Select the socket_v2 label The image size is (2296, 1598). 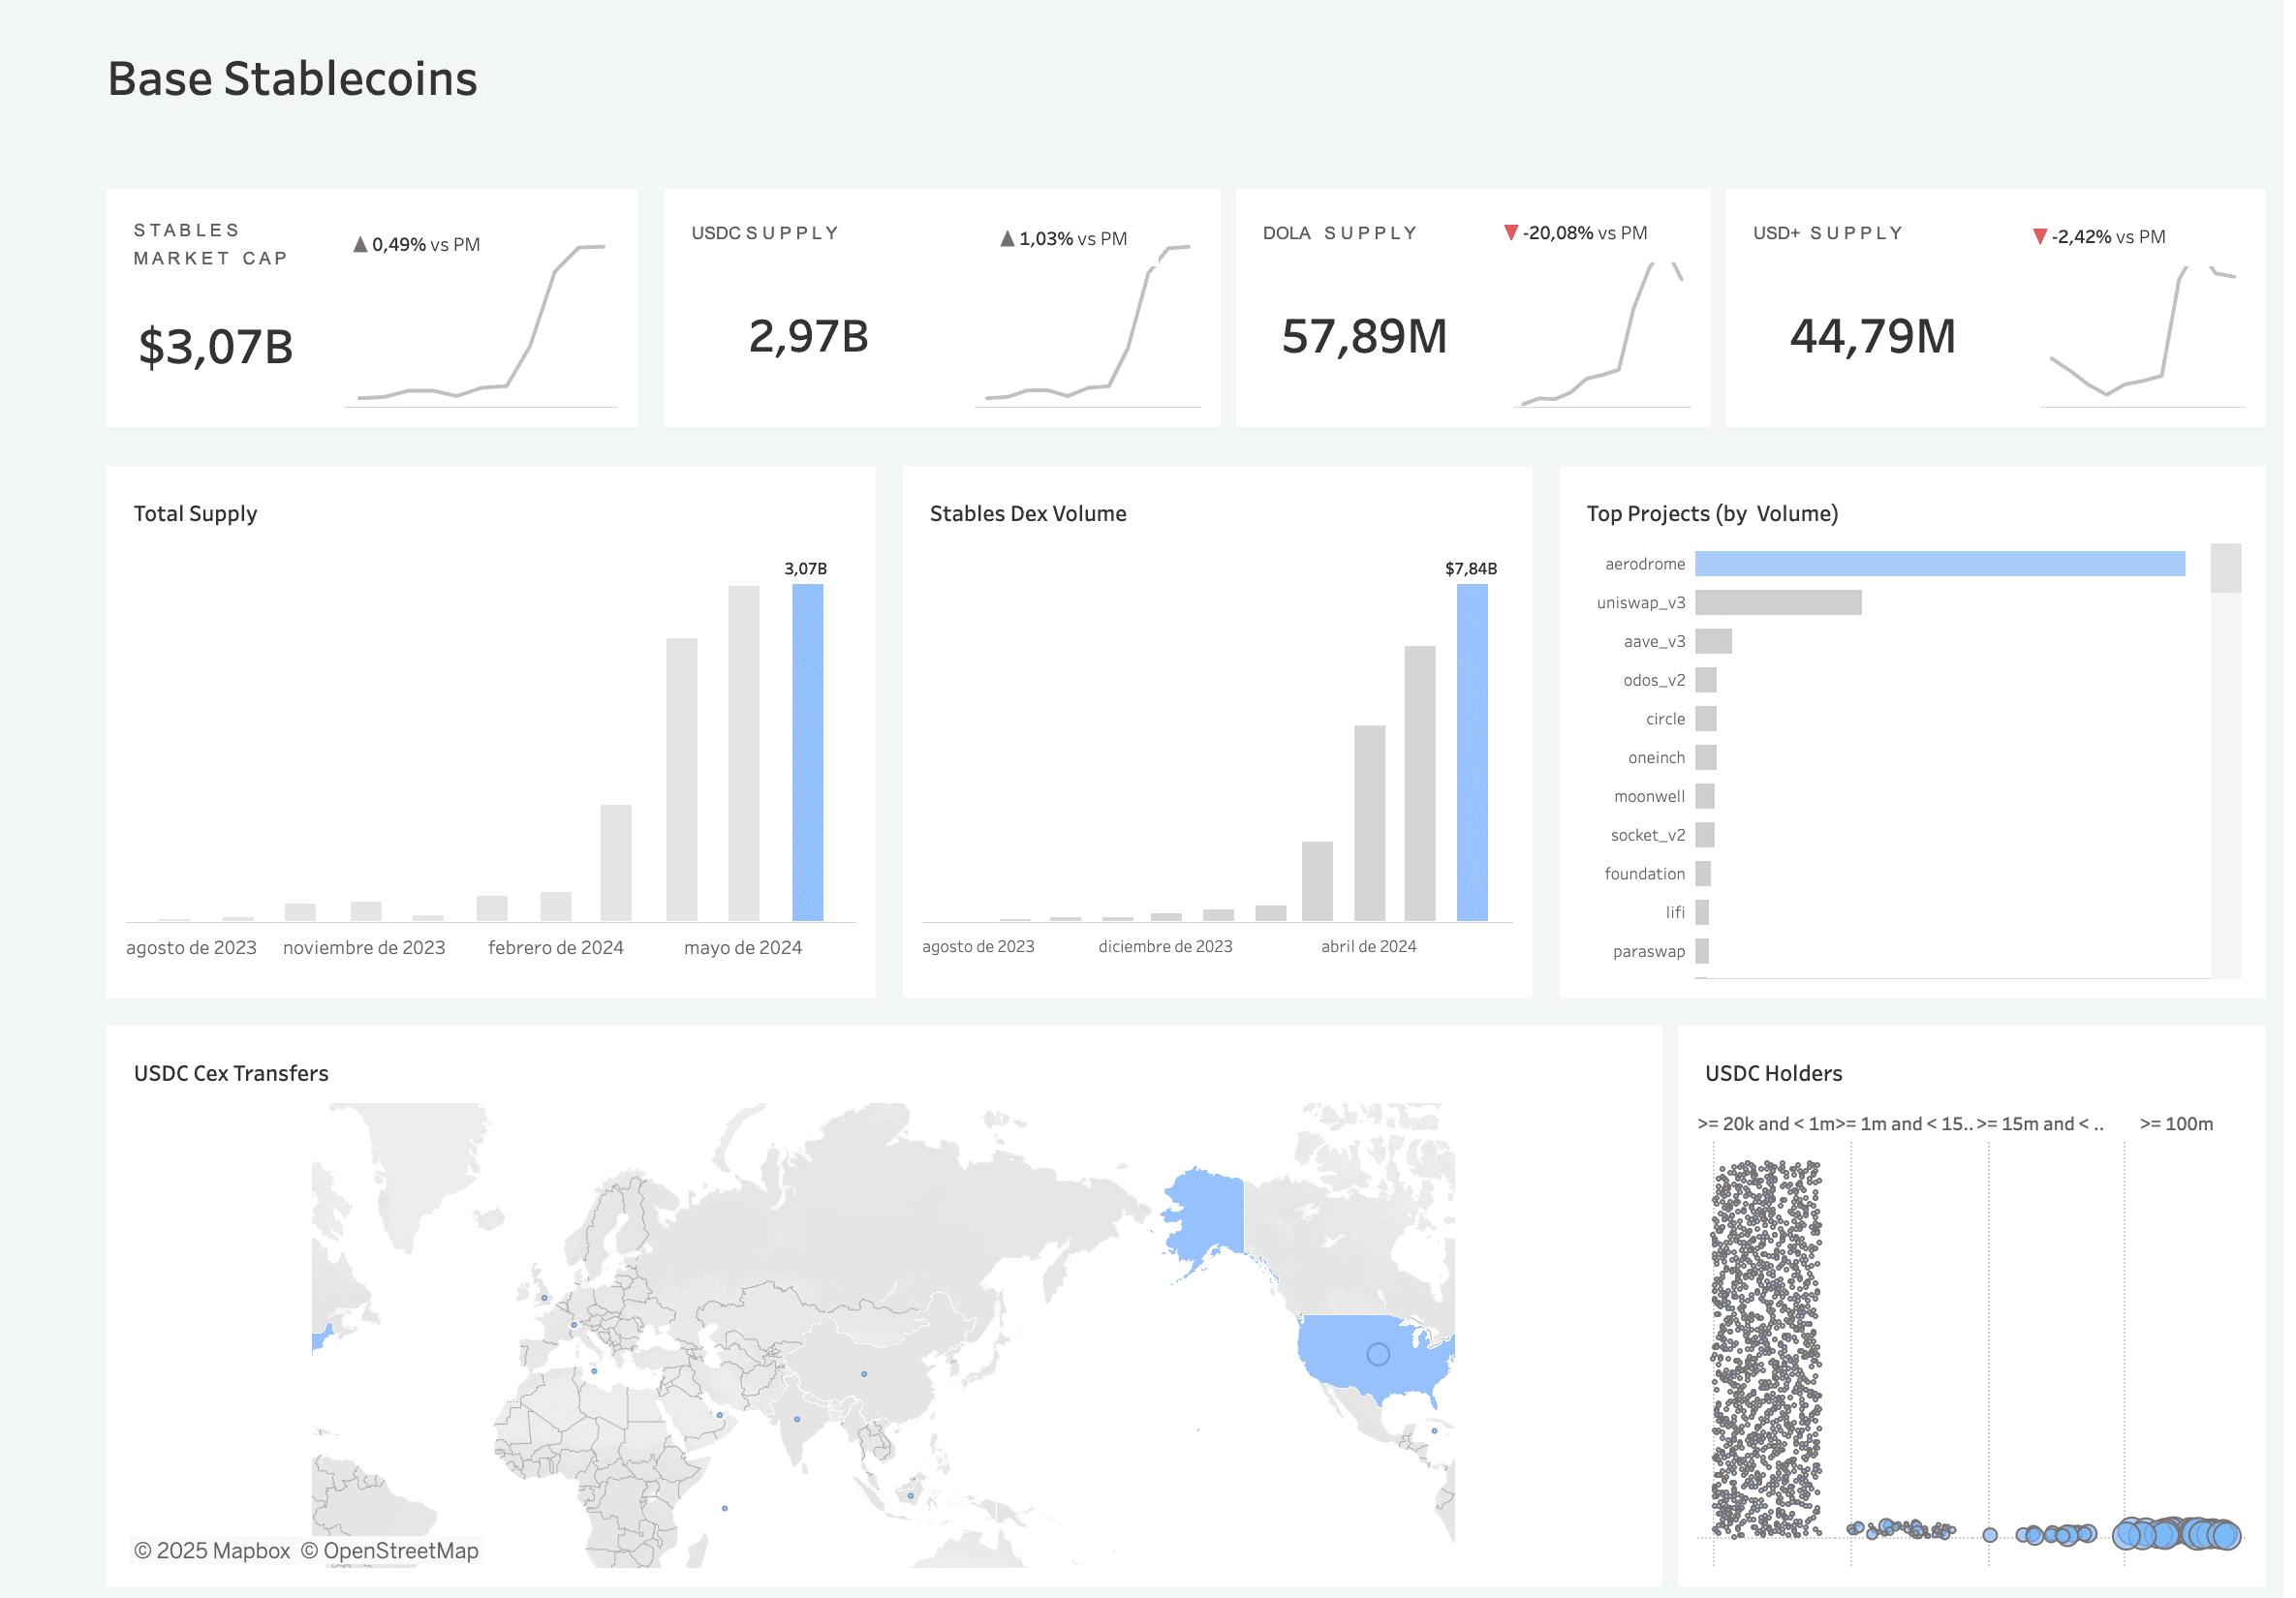[1647, 835]
